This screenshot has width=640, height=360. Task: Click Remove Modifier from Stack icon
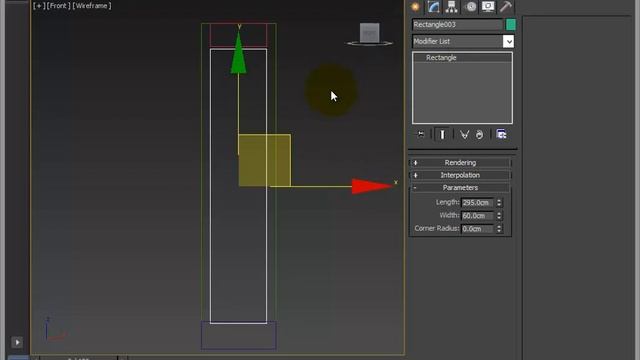tap(480, 134)
